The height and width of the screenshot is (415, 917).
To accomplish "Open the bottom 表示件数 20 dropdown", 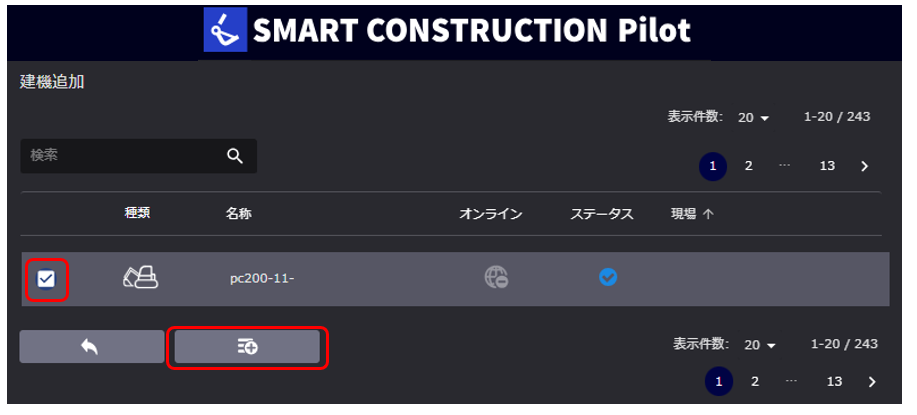I will [760, 345].
